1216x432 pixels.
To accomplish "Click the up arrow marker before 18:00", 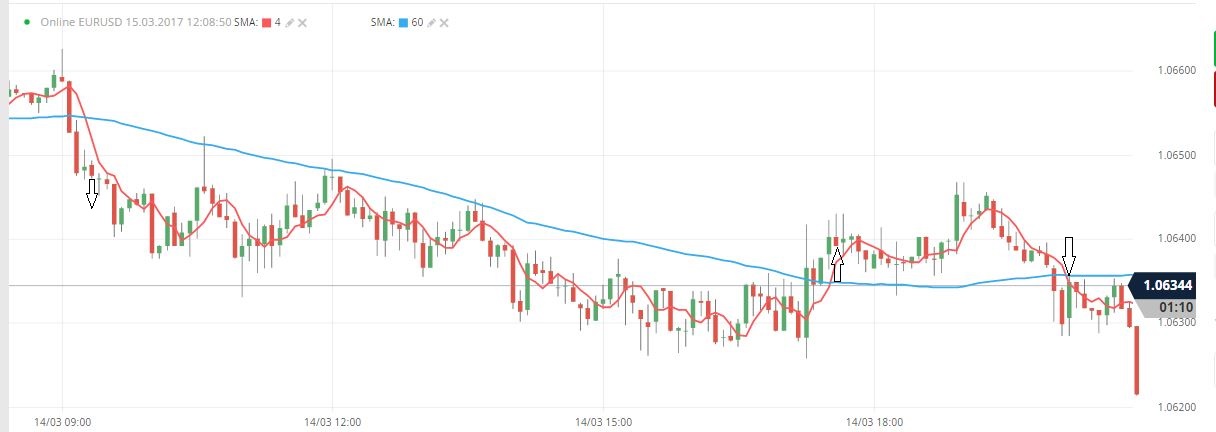I will (838, 265).
